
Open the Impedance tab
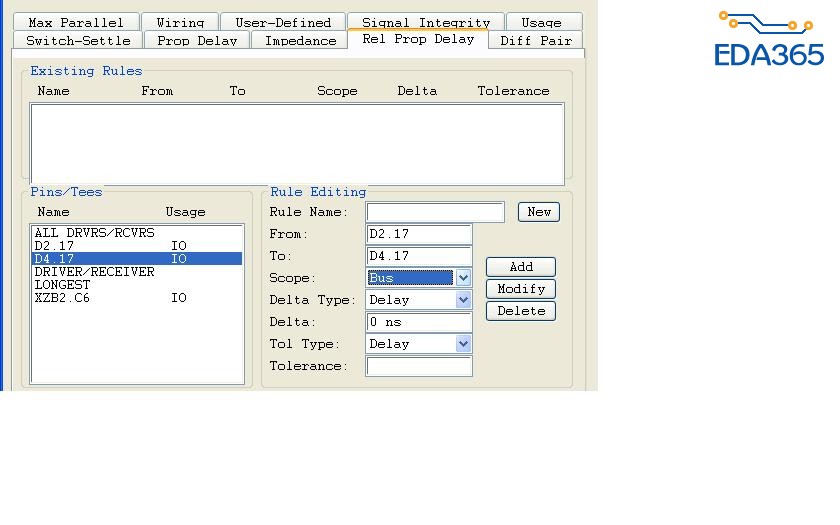[300, 40]
